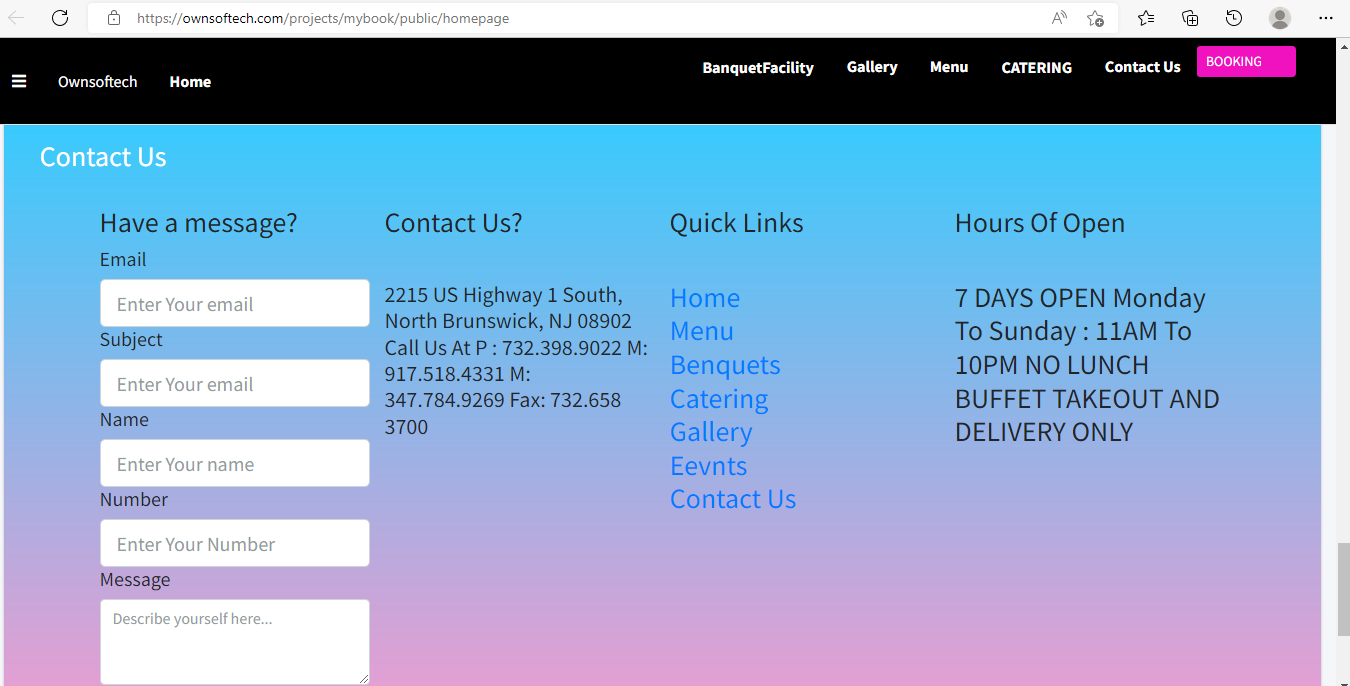Viewport: 1350px width, 686px height.
Task: Open browser History icon
Action: tap(1234, 18)
